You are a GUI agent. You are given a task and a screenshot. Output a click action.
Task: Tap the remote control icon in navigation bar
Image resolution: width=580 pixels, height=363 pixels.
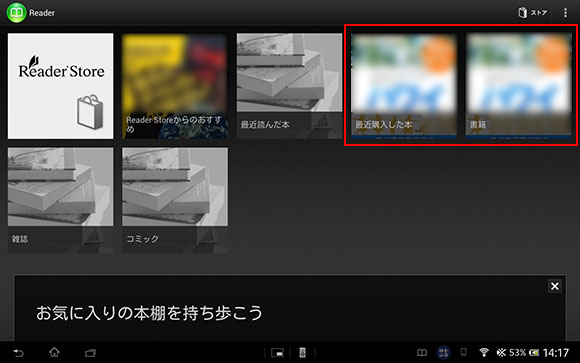[302, 353]
